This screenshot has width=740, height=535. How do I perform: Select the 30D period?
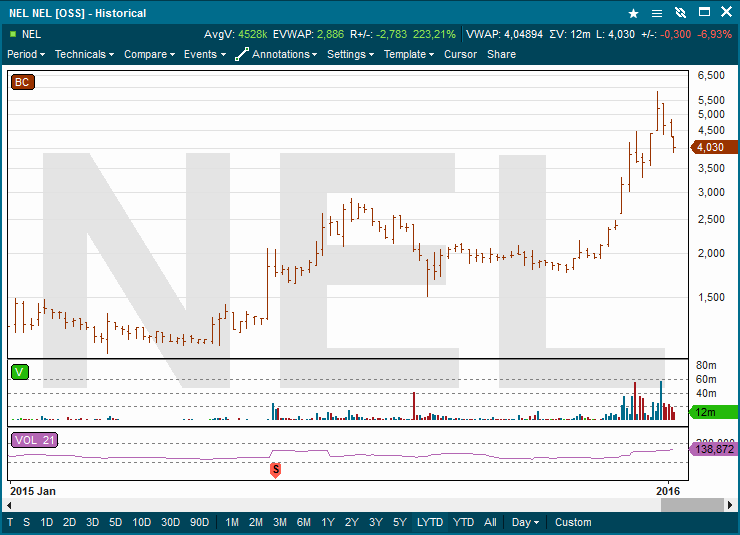coord(170,522)
